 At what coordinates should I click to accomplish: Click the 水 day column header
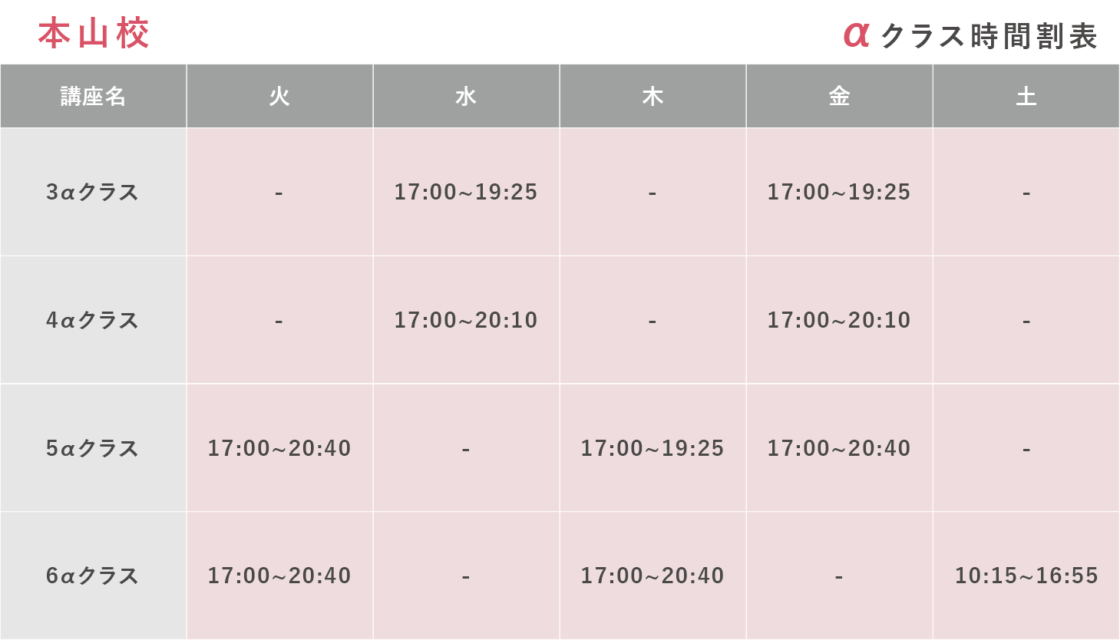point(466,96)
